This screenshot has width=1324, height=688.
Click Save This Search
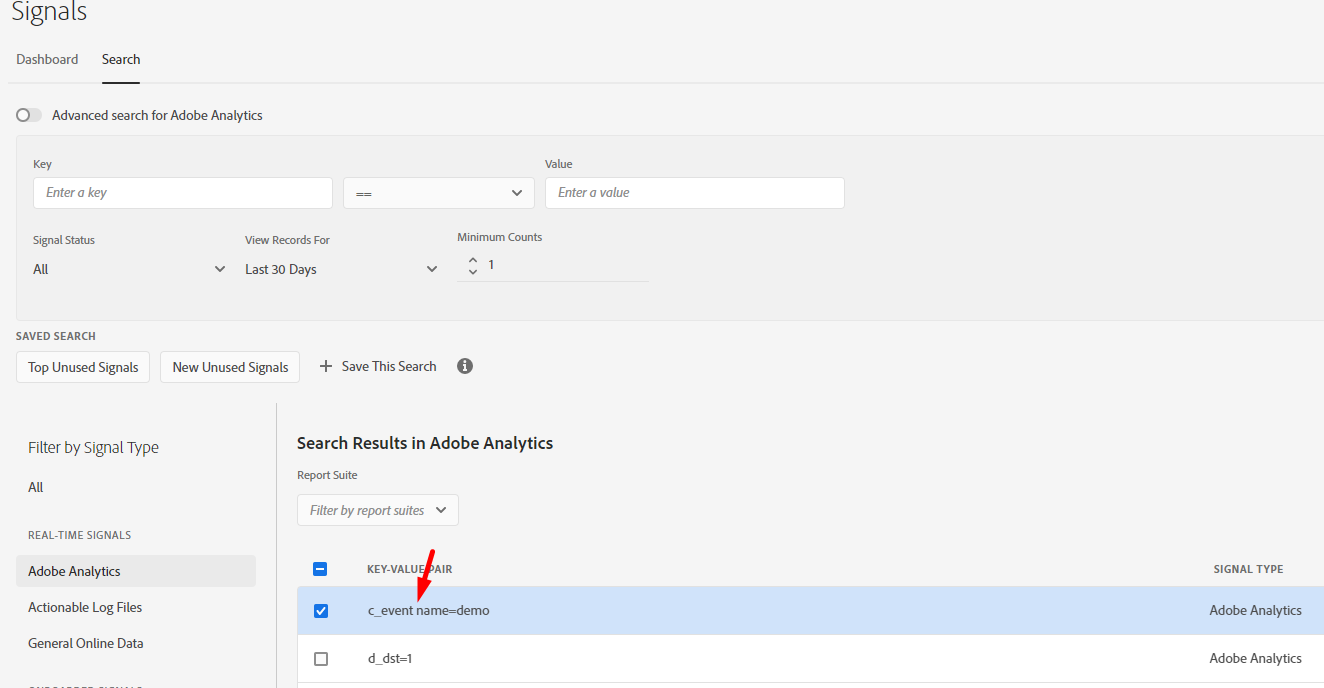(378, 366)
